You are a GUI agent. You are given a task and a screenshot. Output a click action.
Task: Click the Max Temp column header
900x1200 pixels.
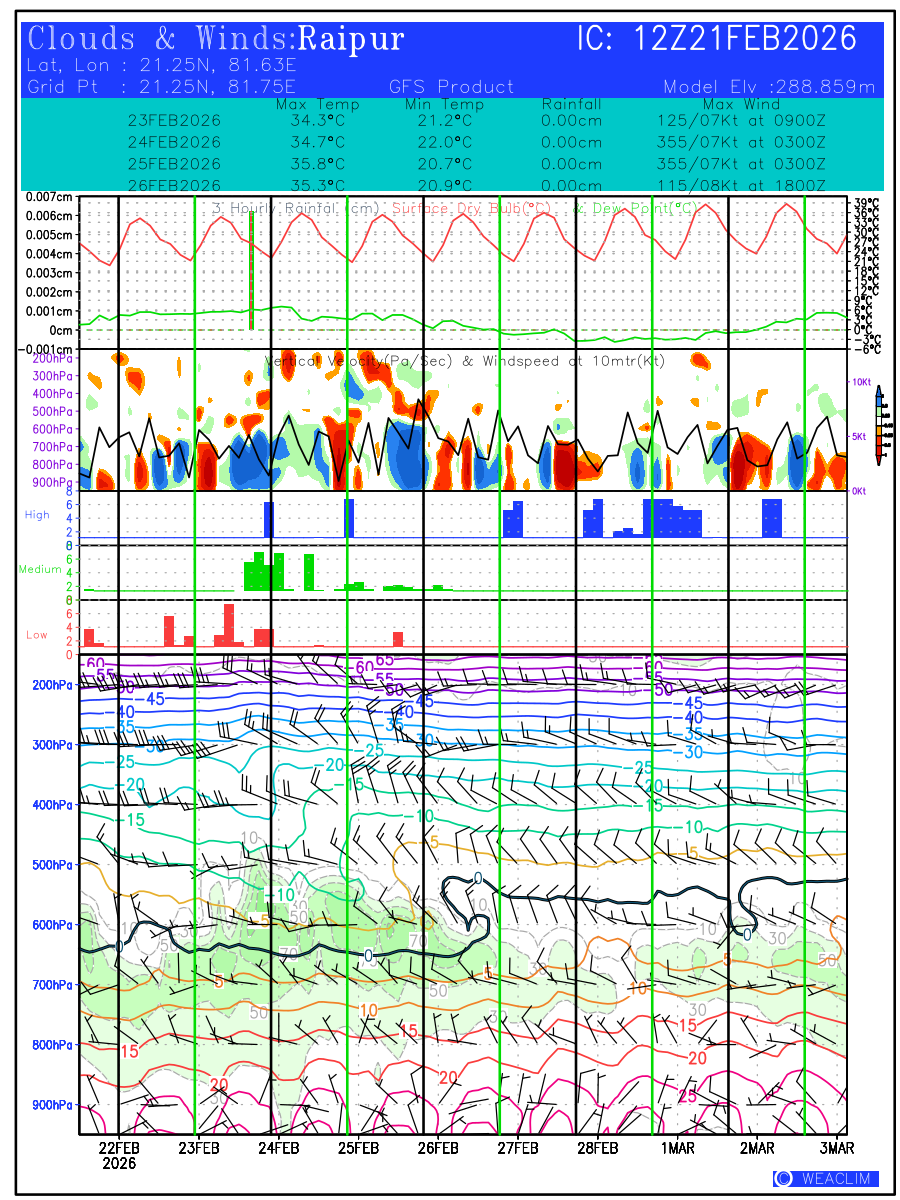click(317, 104)
